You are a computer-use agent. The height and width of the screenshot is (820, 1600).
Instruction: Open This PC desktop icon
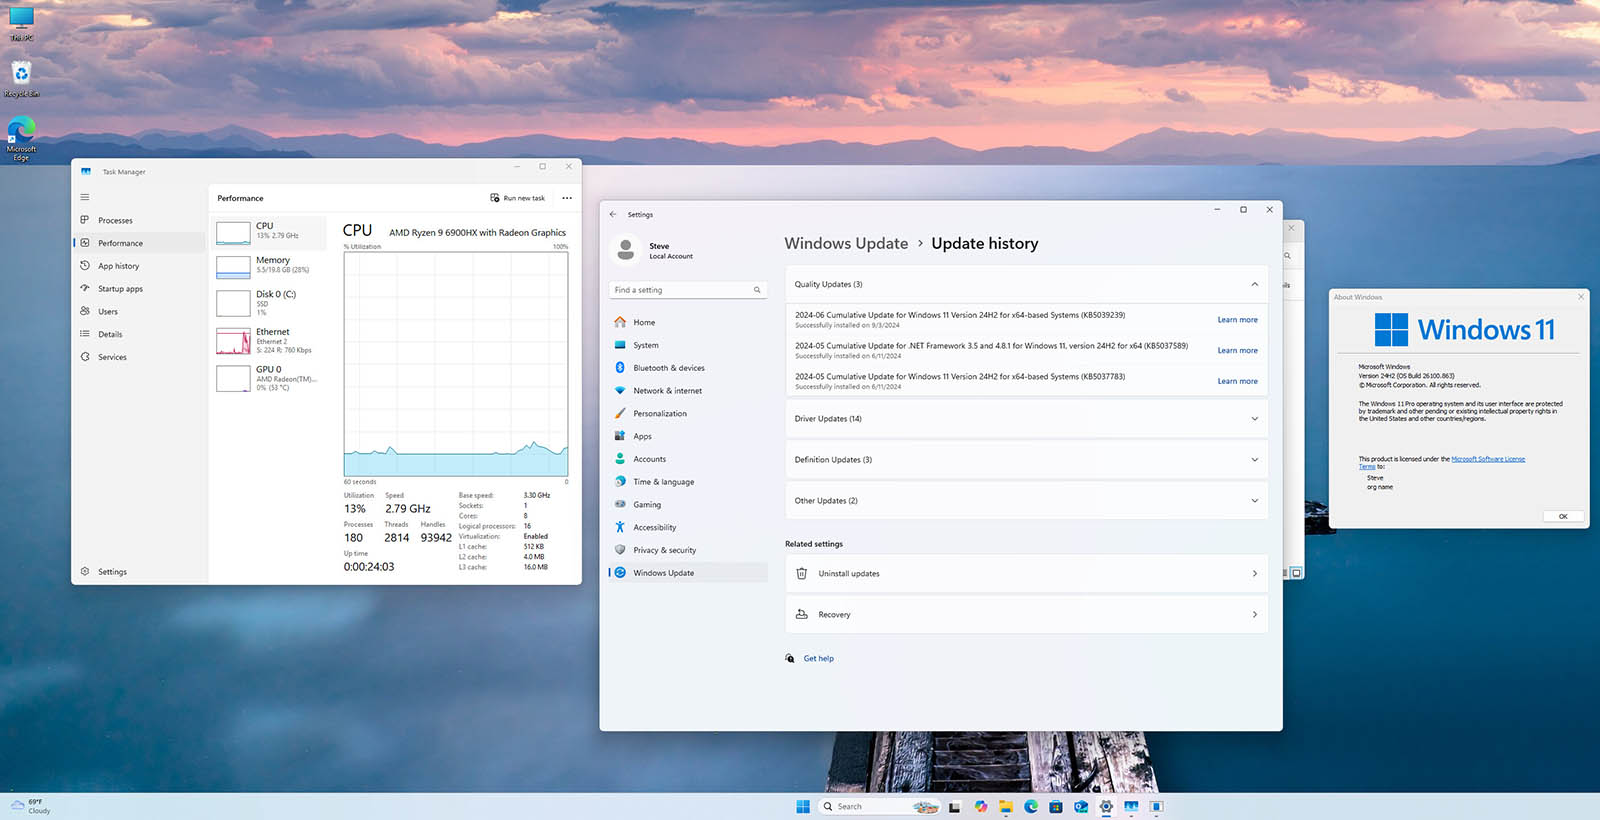21,24
